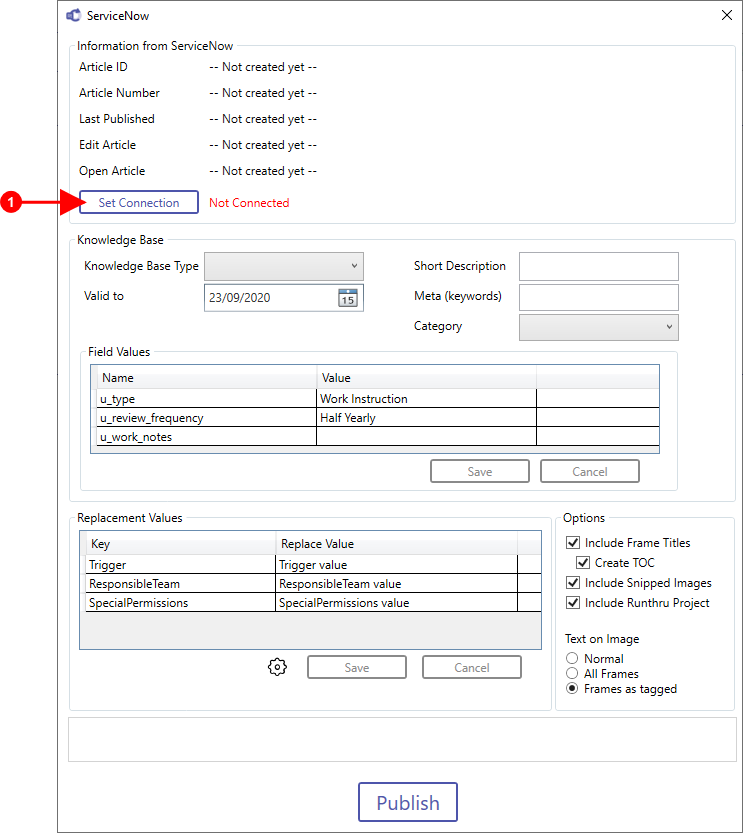Click Save under Field Values
This screenshot has height=833, width=743.
(x=480, y=471)
